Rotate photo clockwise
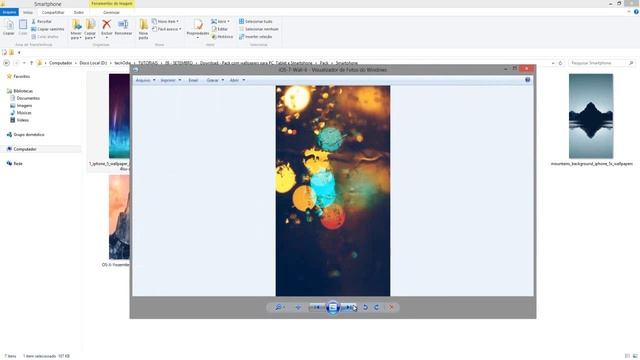The width and height of the screenshot is (640, 360). (377, 307)
